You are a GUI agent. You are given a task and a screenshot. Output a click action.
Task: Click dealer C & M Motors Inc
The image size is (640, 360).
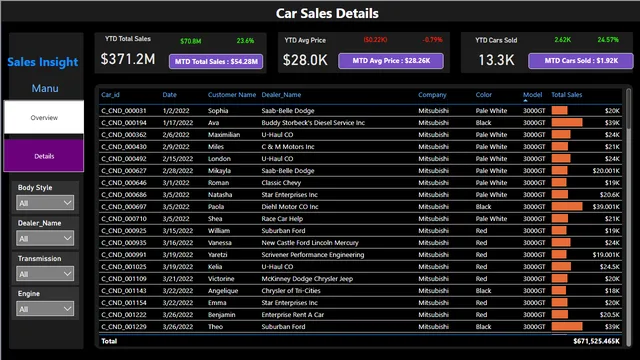click(288, 147)
